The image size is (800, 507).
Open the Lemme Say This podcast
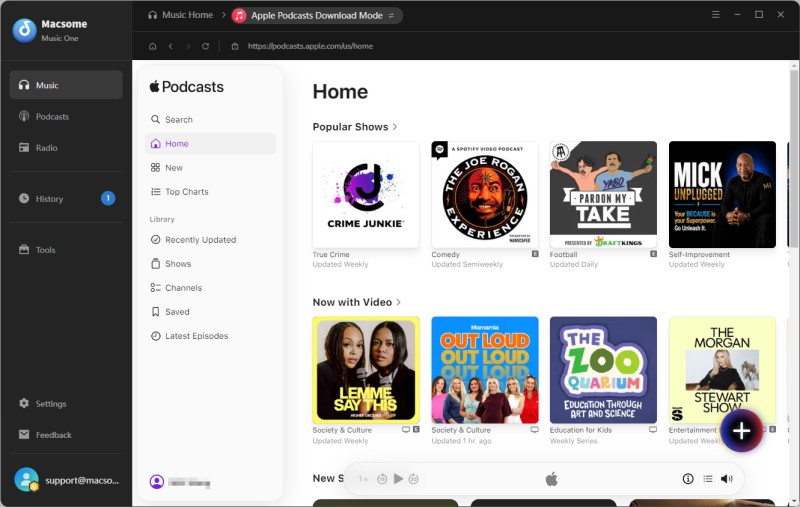coord(366,370)
